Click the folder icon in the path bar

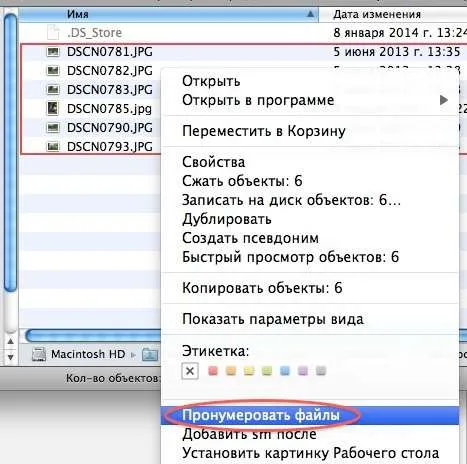pyautogui.click(x=150, y=354)
